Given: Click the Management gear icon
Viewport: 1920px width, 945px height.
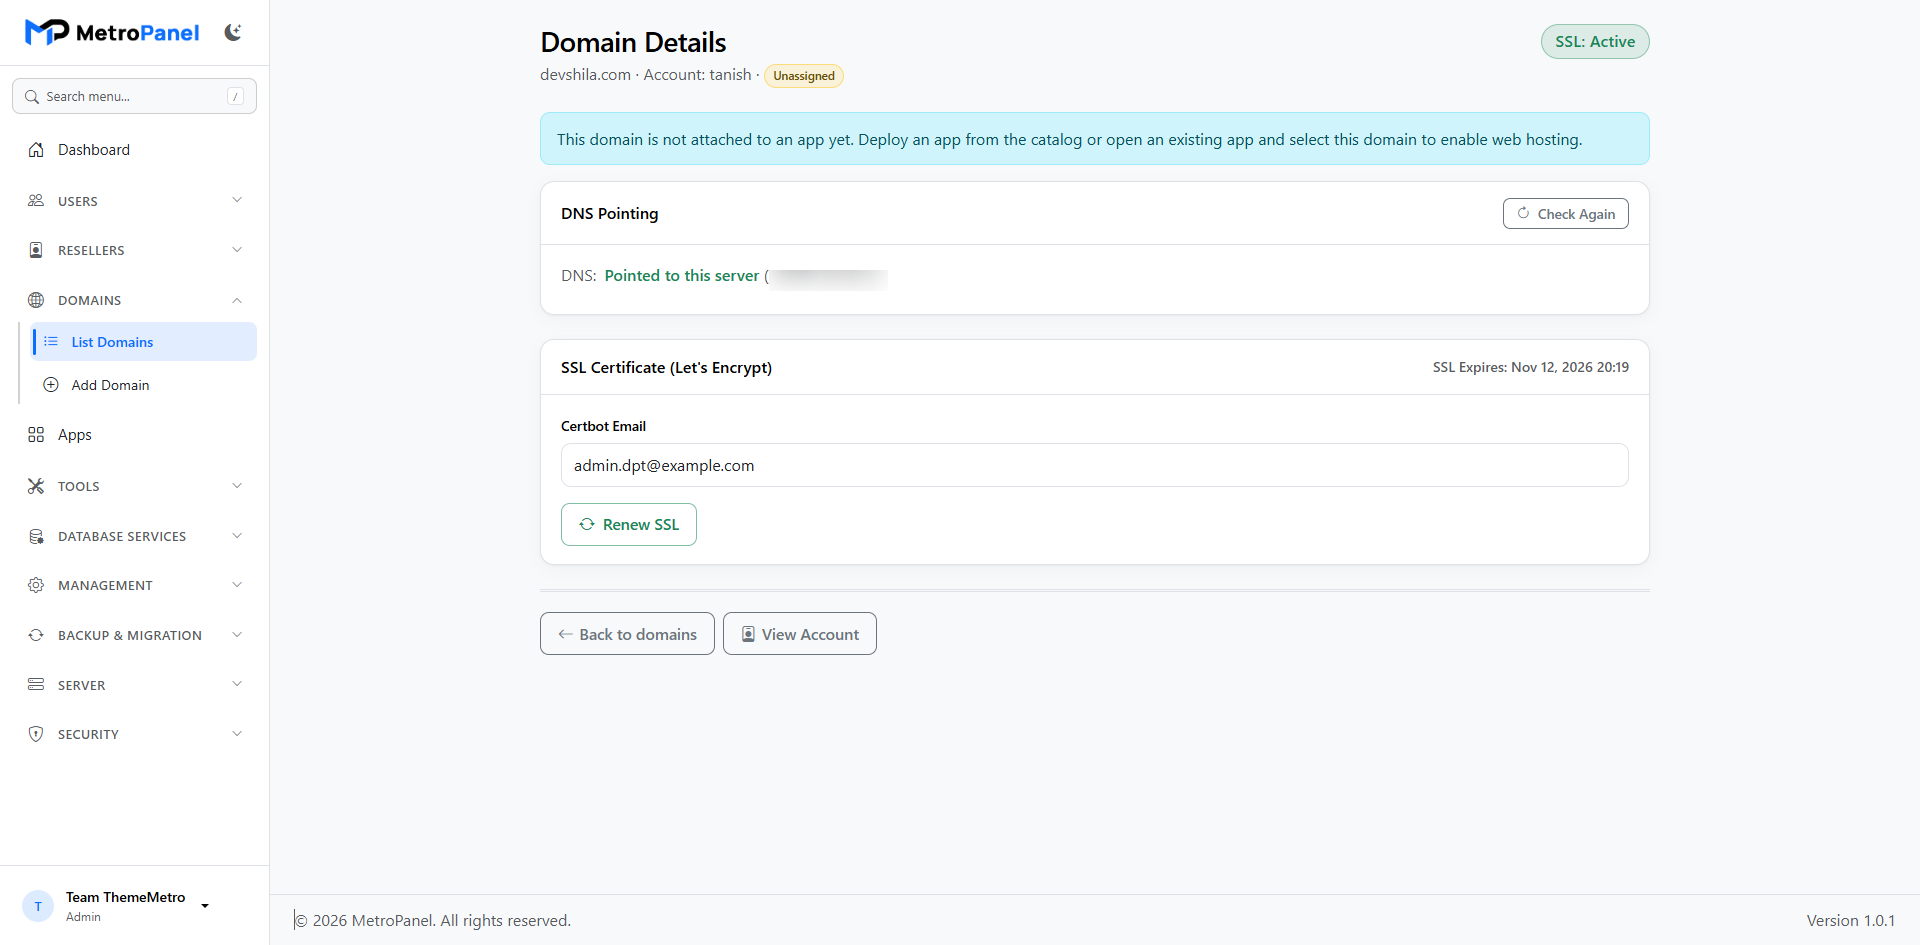Looking at the screenshot, I should 36,585.
